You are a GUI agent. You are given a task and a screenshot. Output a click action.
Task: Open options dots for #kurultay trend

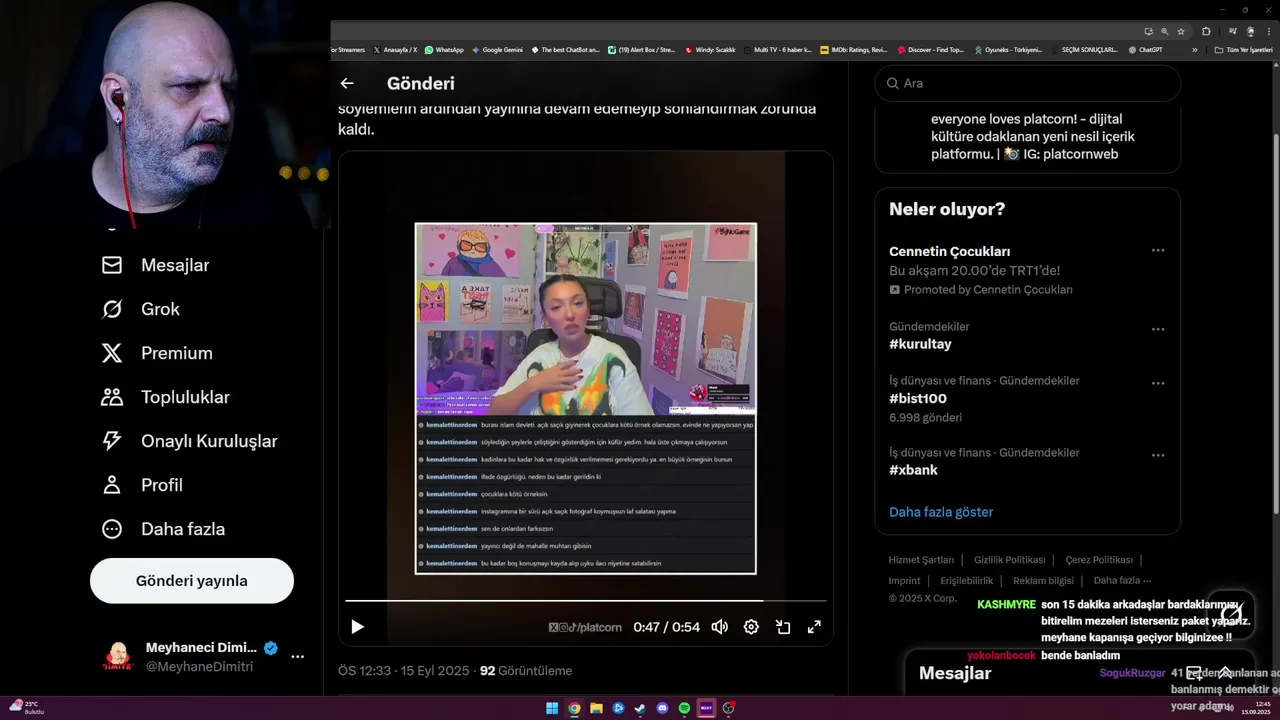pos(1158,329)
